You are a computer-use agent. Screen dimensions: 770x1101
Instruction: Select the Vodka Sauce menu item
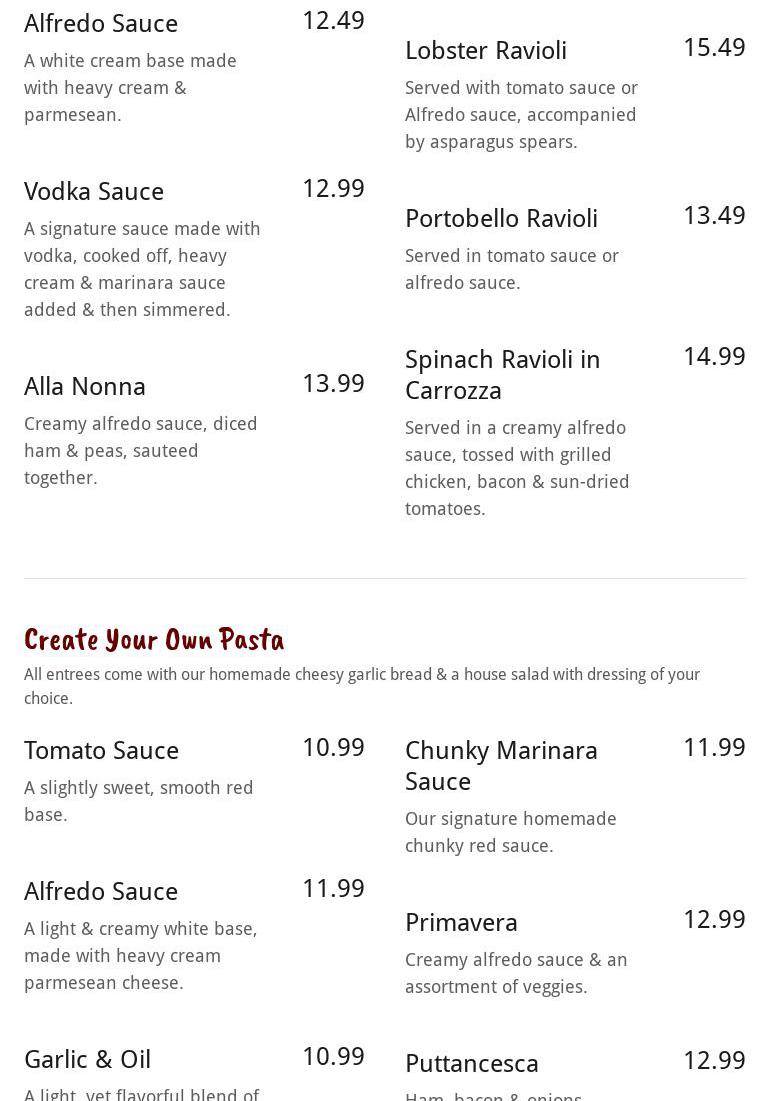click(x=94, y=191)
